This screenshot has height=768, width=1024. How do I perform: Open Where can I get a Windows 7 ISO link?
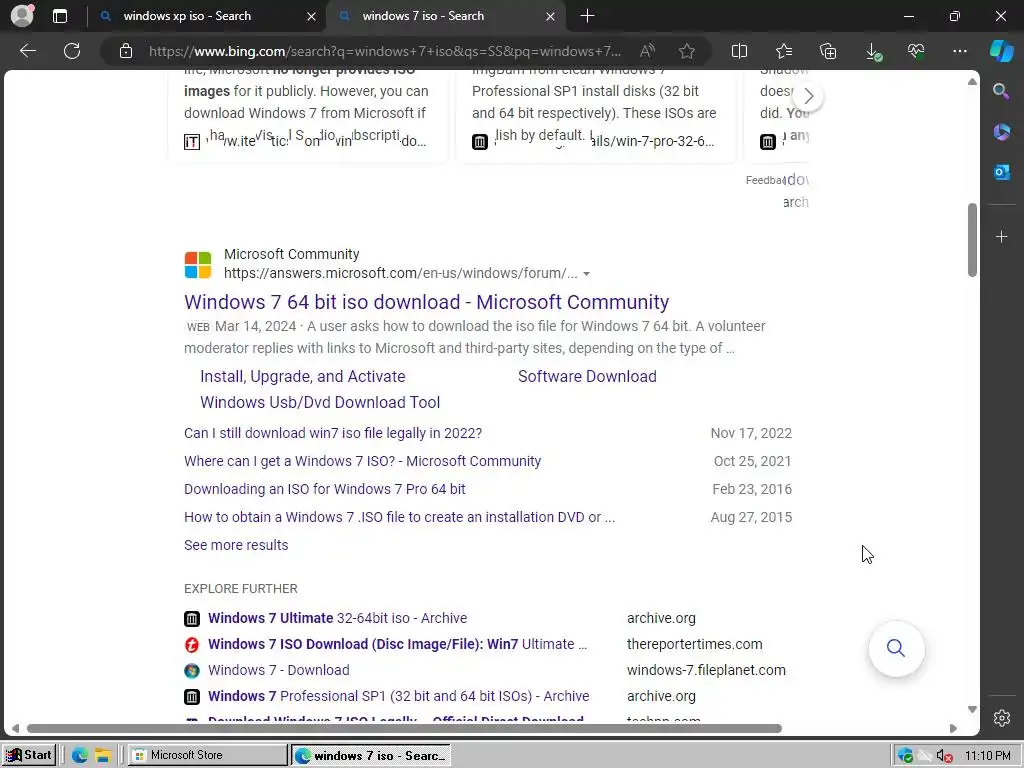362,461
